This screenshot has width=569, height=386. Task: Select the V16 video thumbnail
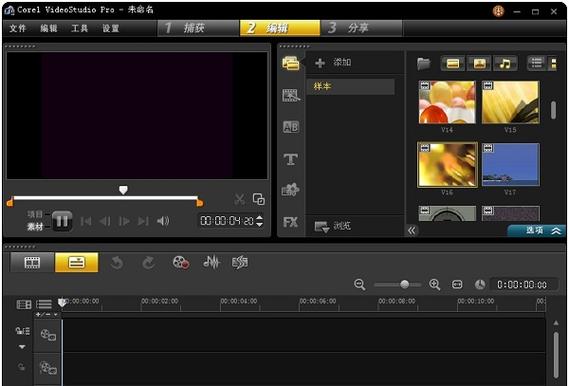[x=447, y=165]
